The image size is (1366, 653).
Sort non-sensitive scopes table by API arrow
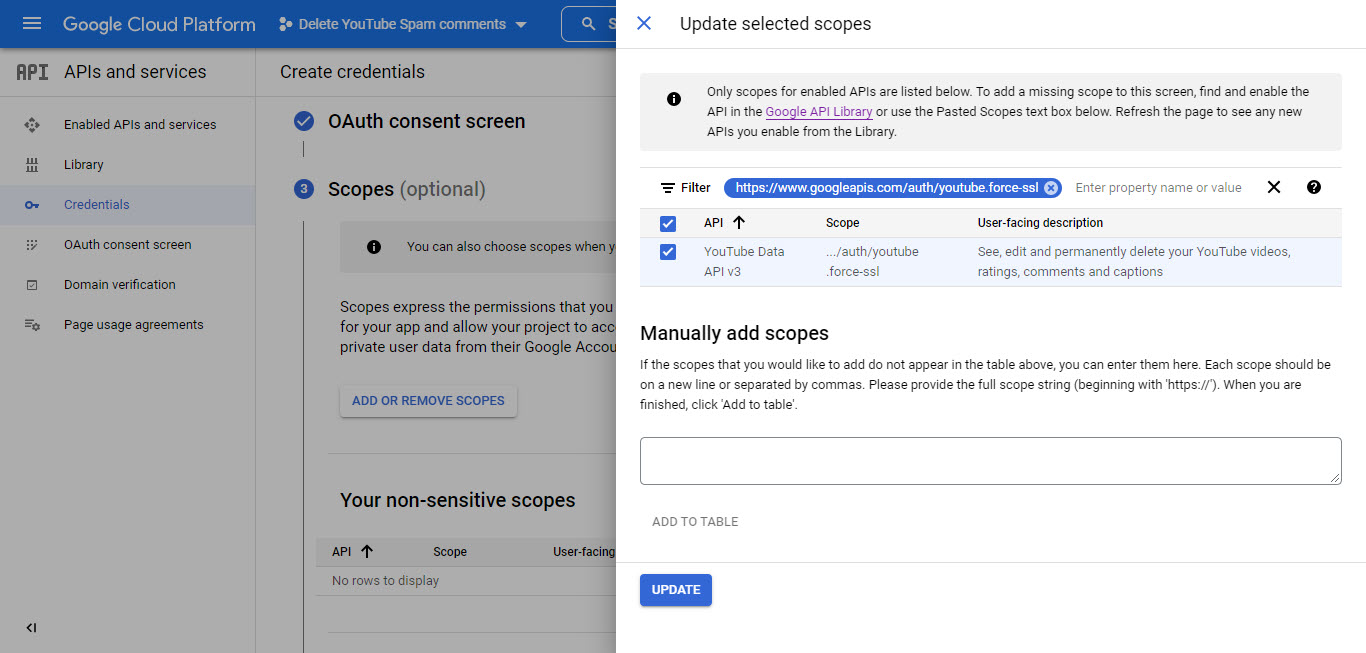(367, 551)
